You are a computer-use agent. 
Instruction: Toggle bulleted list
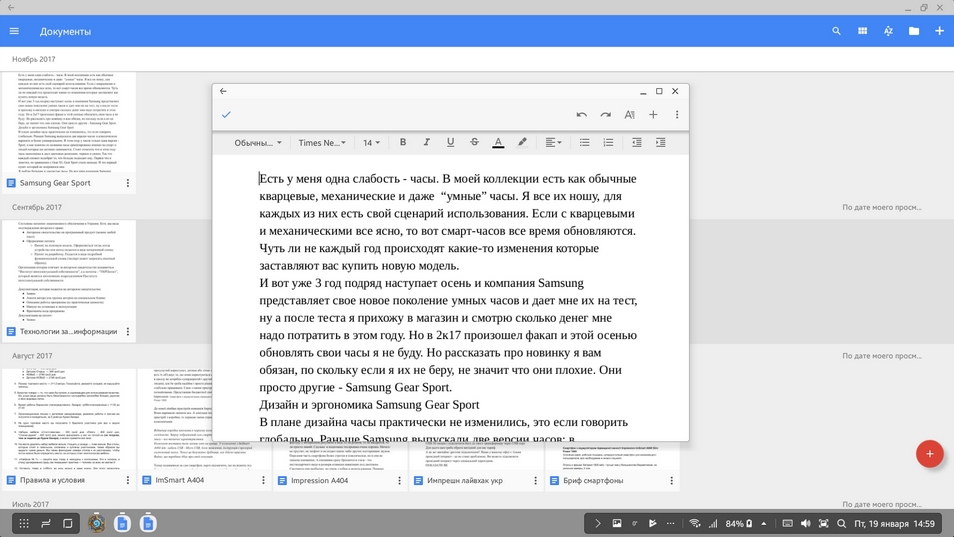[584, 142]
